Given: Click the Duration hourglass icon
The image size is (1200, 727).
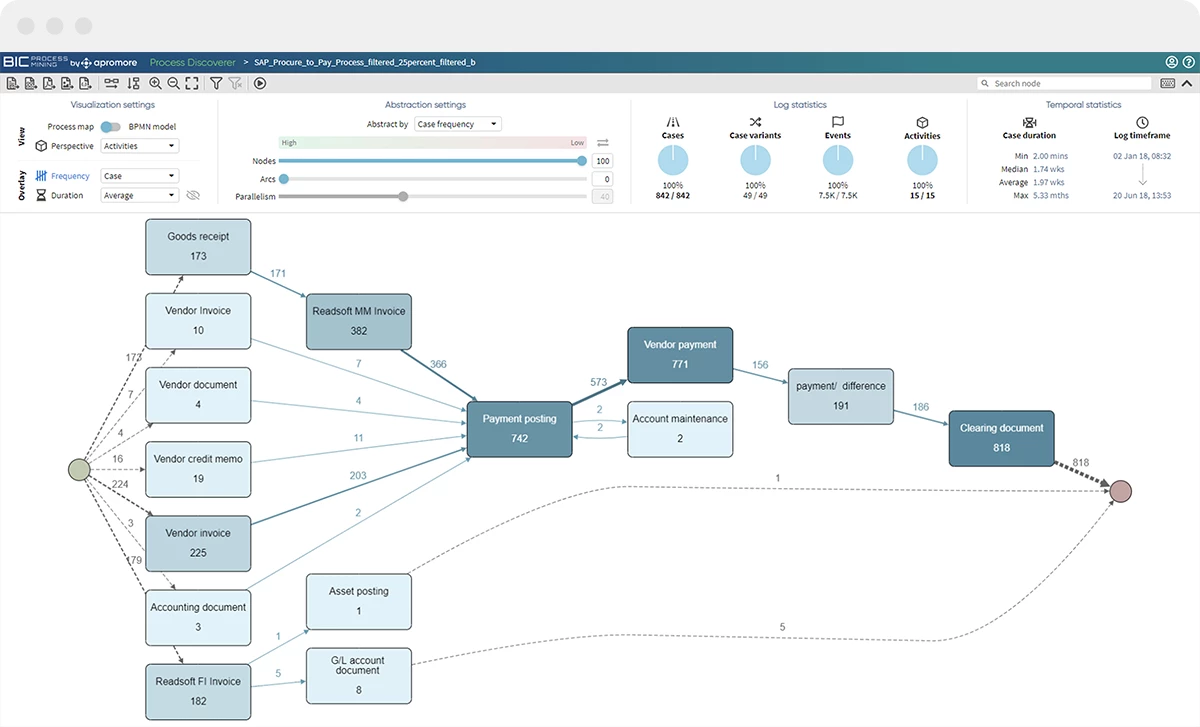Looking at the screenshot, I should pyautogui.click(x=41, y=195).
